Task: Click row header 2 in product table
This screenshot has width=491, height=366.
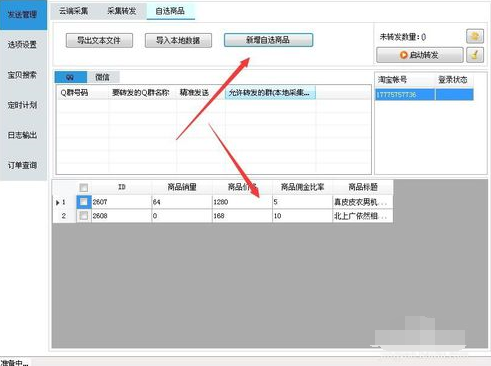Action: coord(64,216)
